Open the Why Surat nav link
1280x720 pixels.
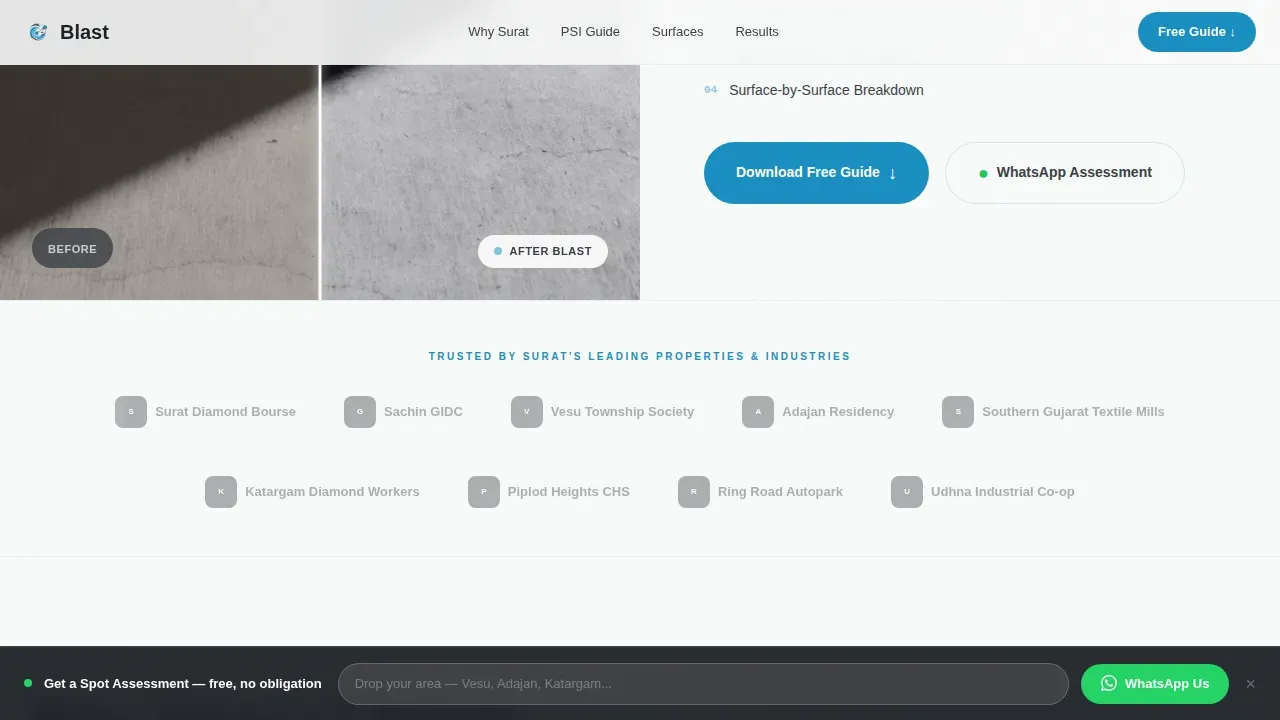click(x=498, y=32)
